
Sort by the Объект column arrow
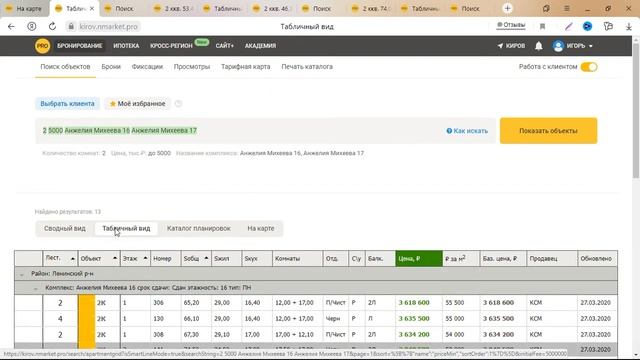click(x=115, y=258)
